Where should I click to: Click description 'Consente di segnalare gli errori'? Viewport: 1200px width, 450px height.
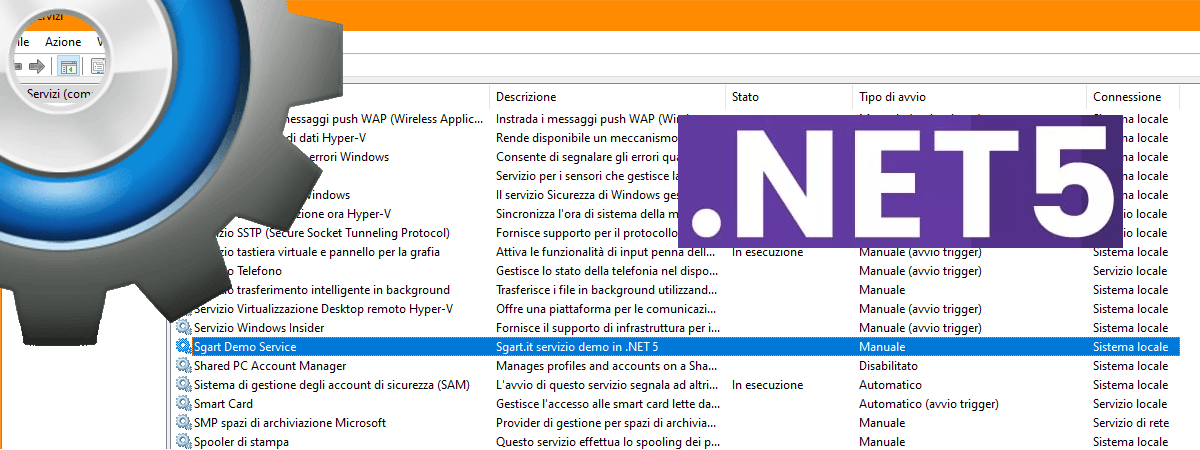point(588,157)
